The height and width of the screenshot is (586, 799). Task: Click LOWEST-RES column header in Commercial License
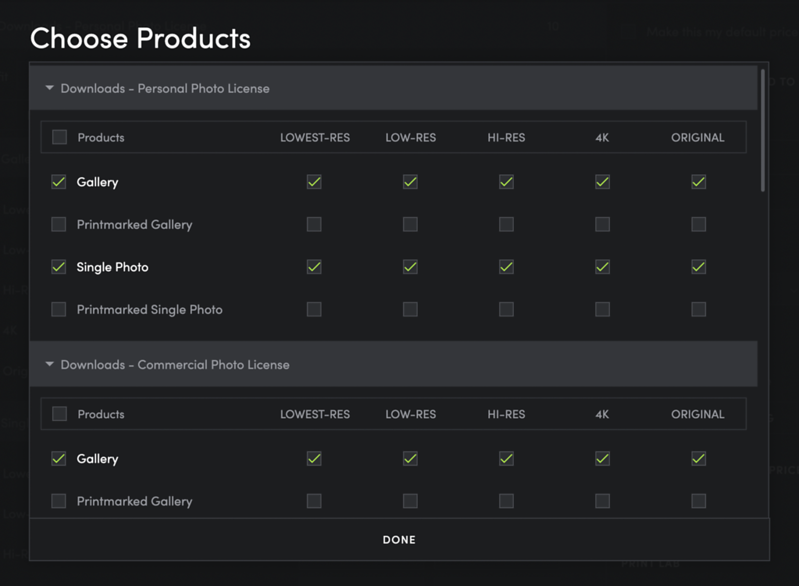point(315,414)
